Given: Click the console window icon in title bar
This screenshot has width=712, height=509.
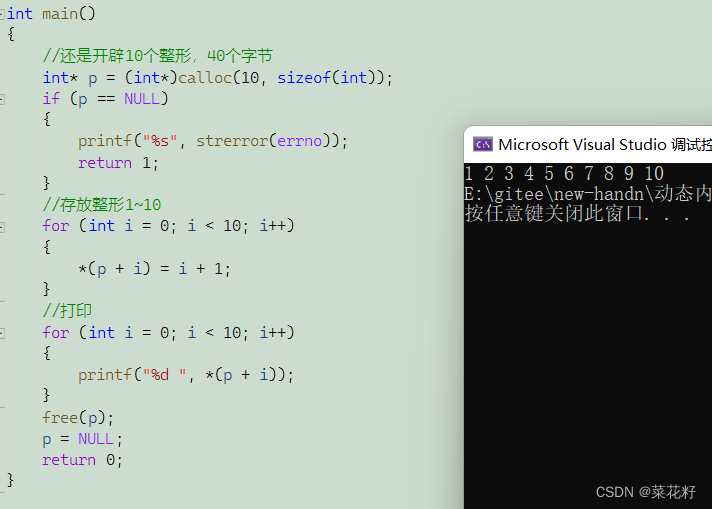Looking at the screenshot, I should [482, 145].
